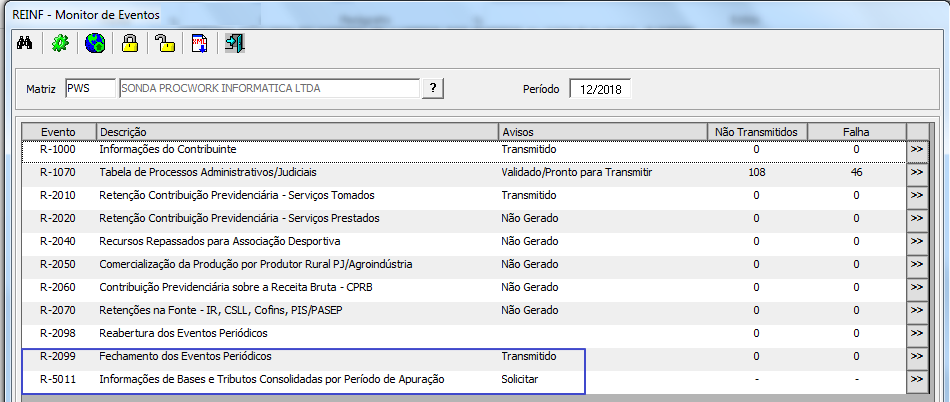Click the globe transmit icon
The height and width of the screenshot is (402, 950).
coord(95,44)
